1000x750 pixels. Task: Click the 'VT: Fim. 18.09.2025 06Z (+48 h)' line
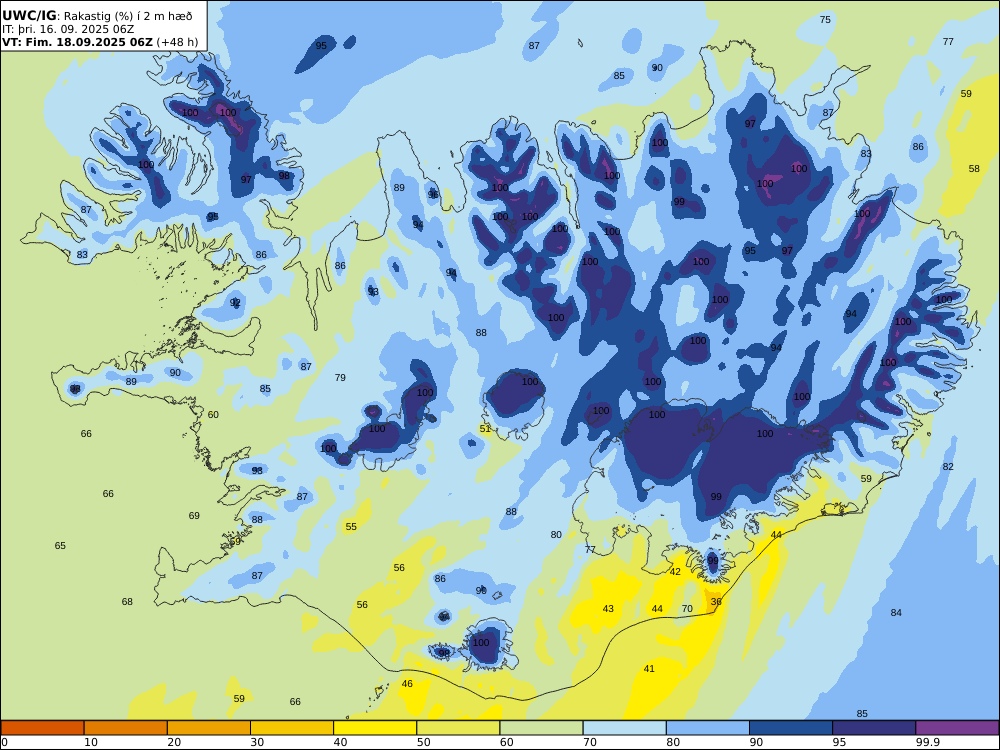[100, 42]
